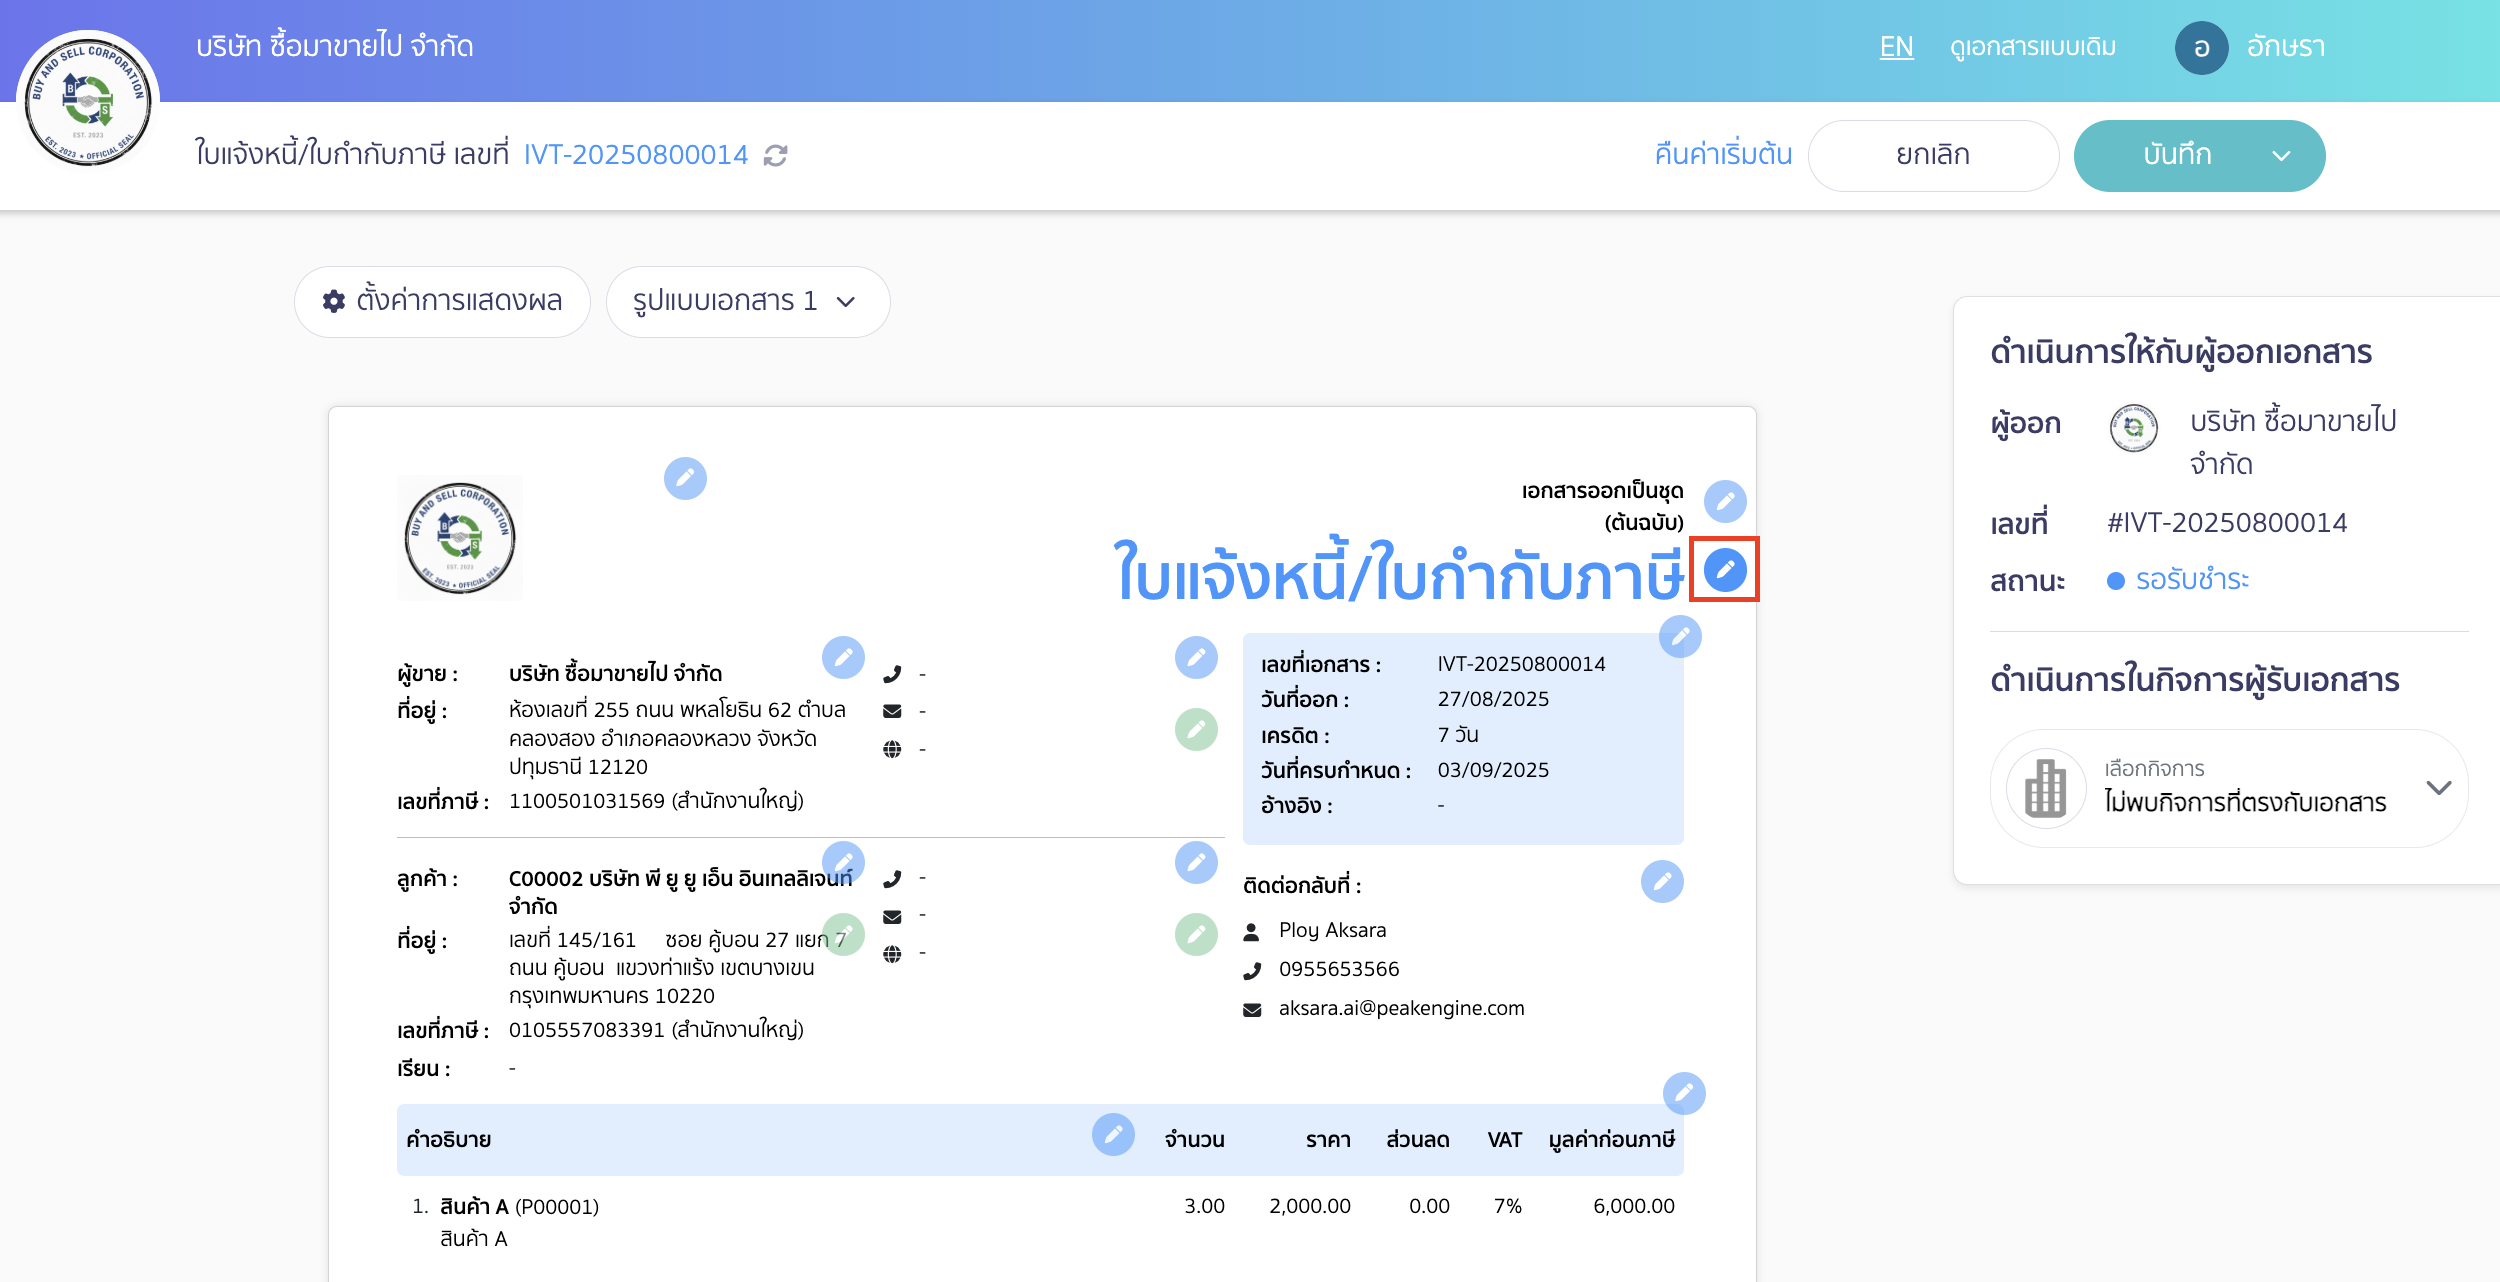Edit the เอกสารออกเป็นชุด label
Screen dimensions: 2500x1282
click(1726, 502)
